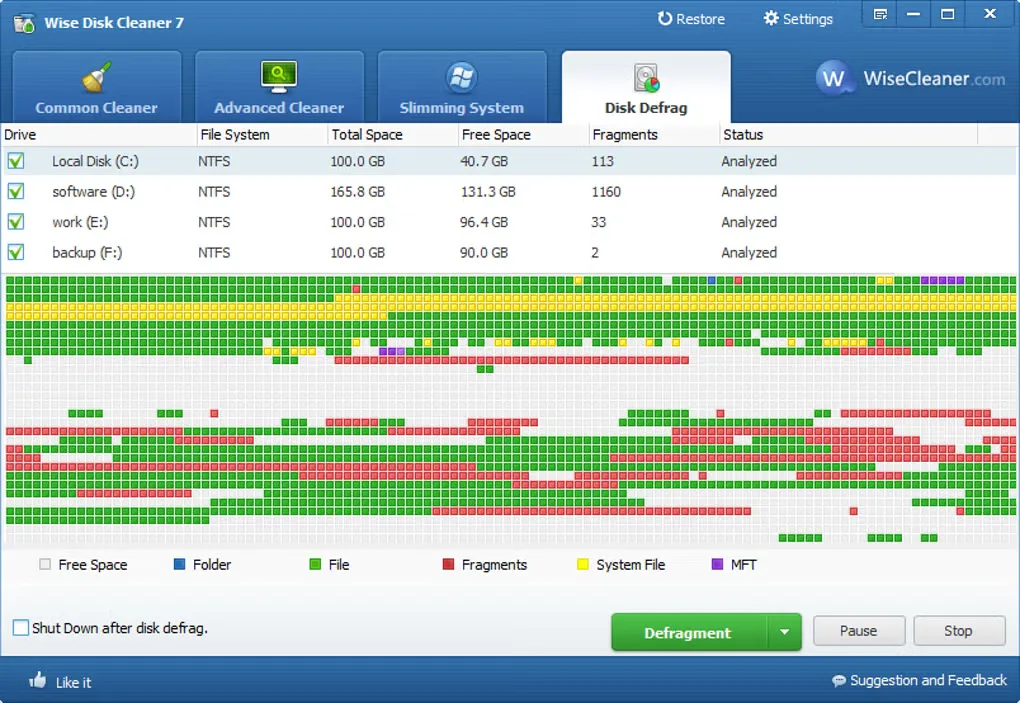Uncheck the backup (F:) drive checkbox
Viewport: 1020px width, 703px height.
pos(16,252)
